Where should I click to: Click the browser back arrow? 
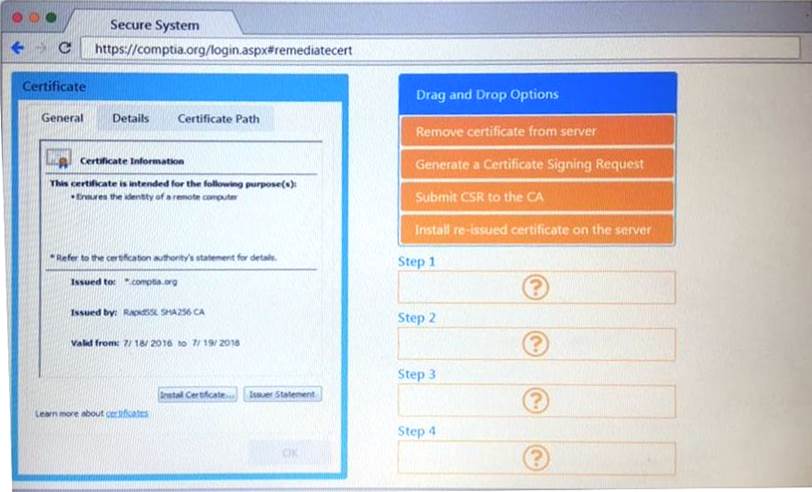(17, 48)
